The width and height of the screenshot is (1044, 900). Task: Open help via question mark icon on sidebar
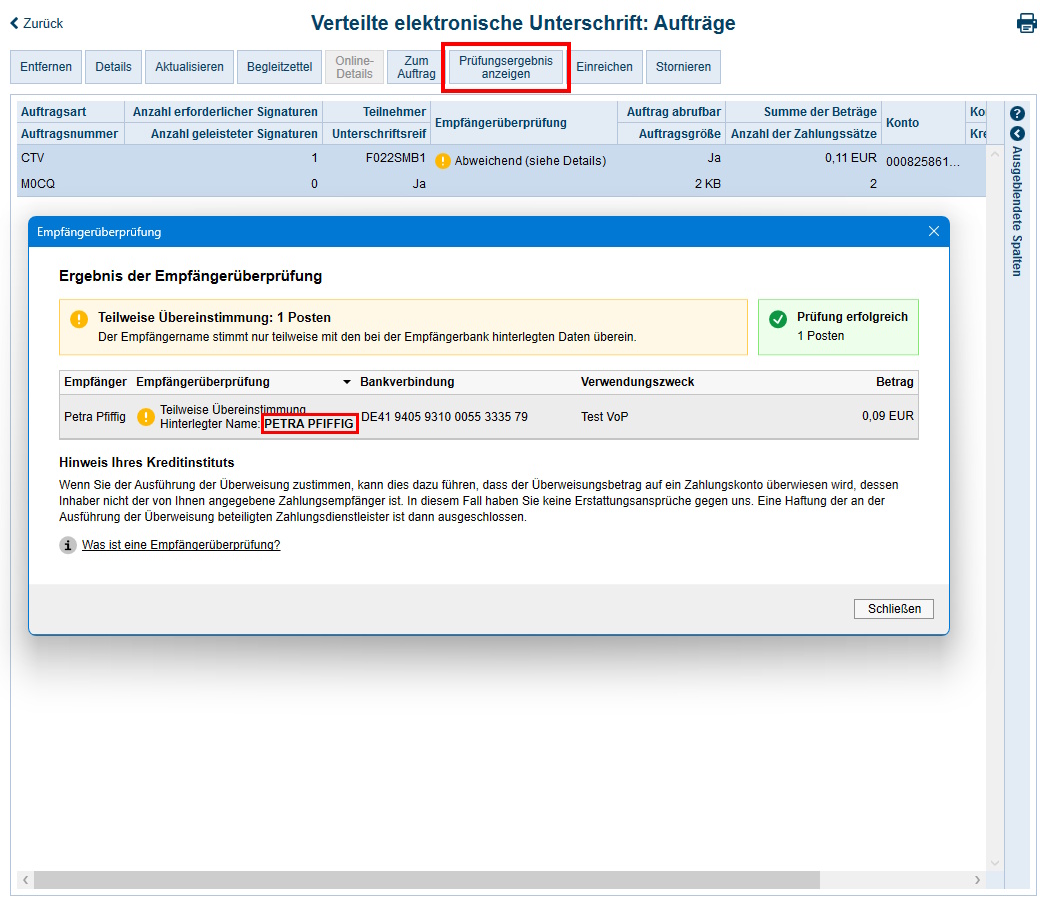tap(1017, 114)
